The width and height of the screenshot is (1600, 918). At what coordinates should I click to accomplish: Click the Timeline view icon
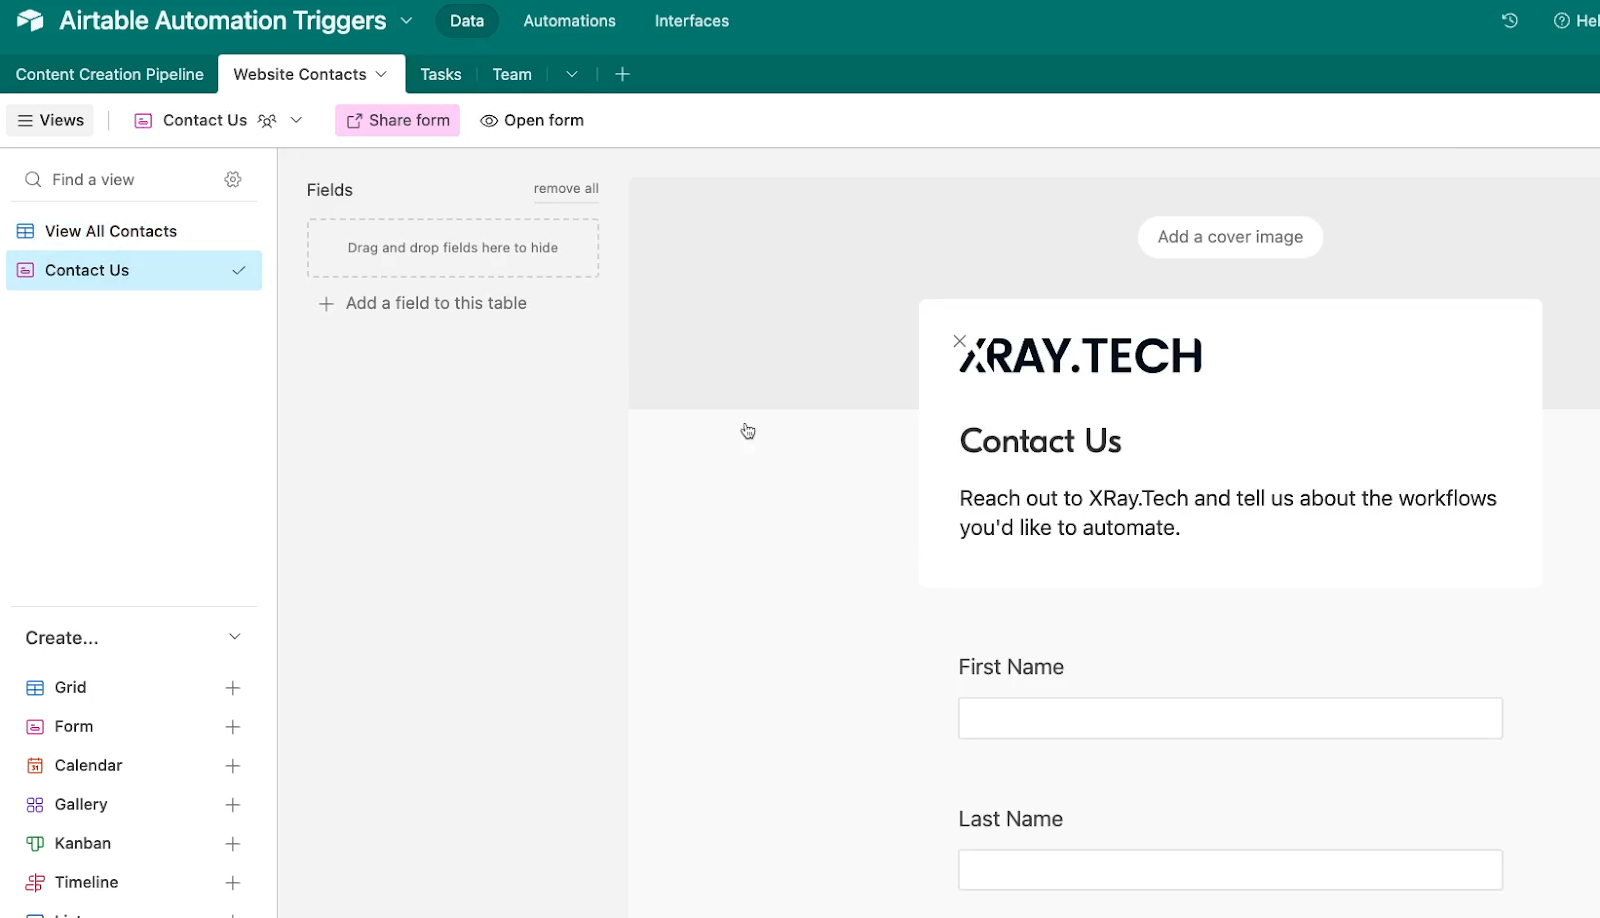click(35, 882)
